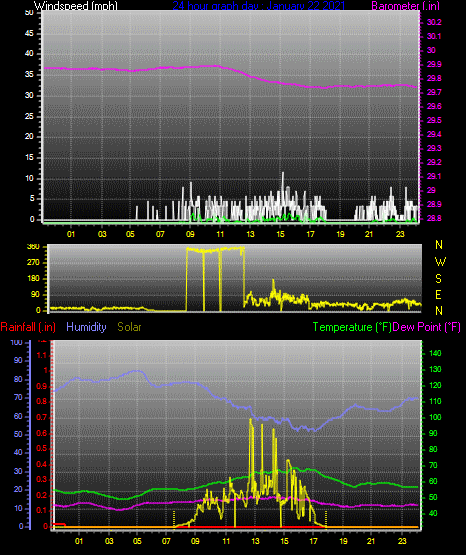466x555 pixels.
Task: Select windspeed scale value 35
Action: pos(29,75)
